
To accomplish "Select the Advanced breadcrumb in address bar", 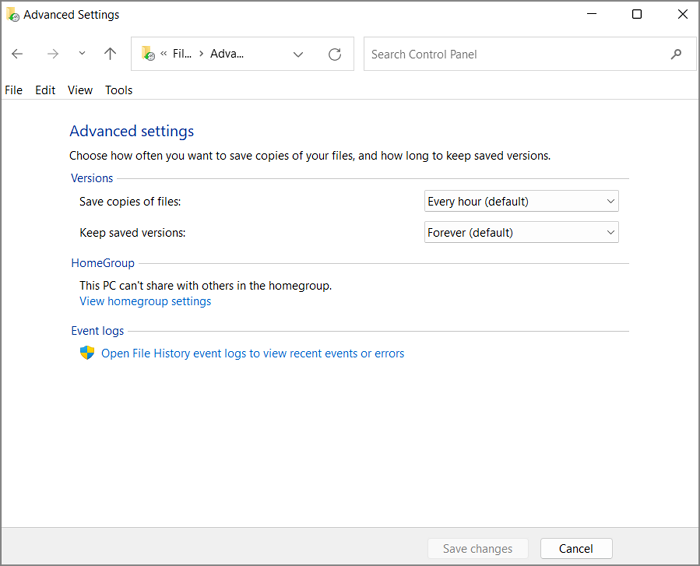I will coord(227,54).
